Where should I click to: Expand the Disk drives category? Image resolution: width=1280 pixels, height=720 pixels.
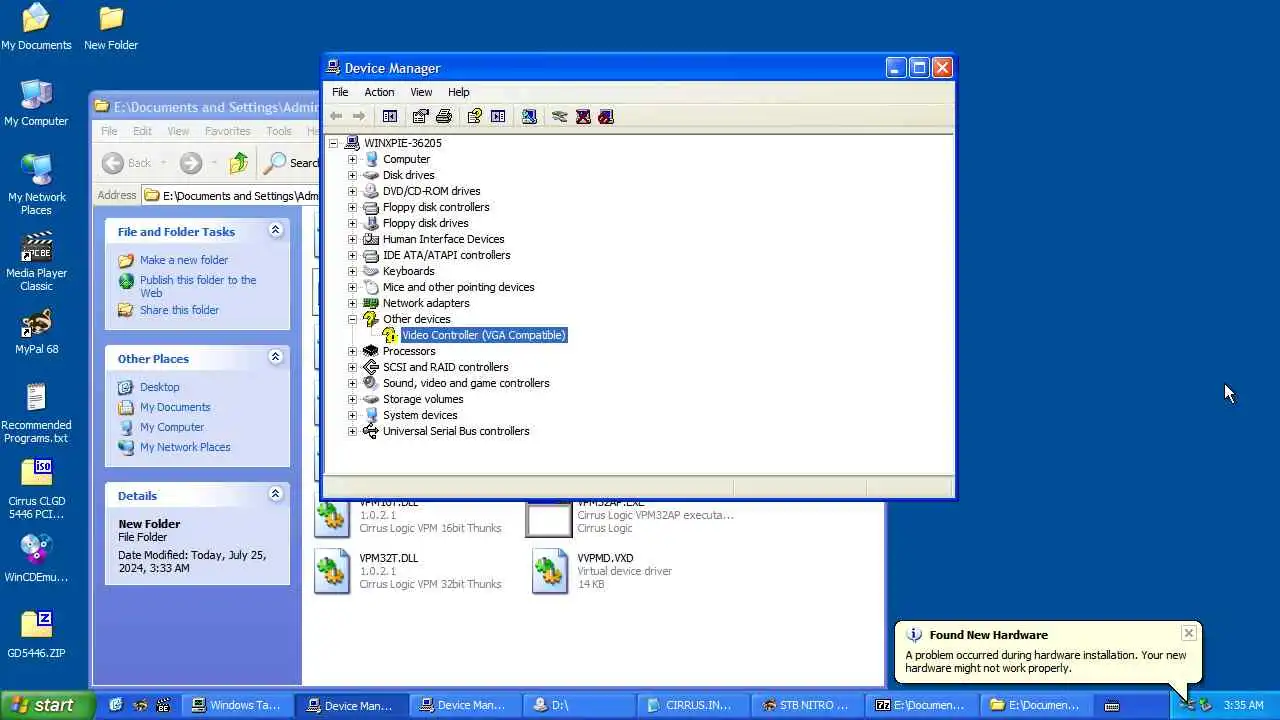352,175
